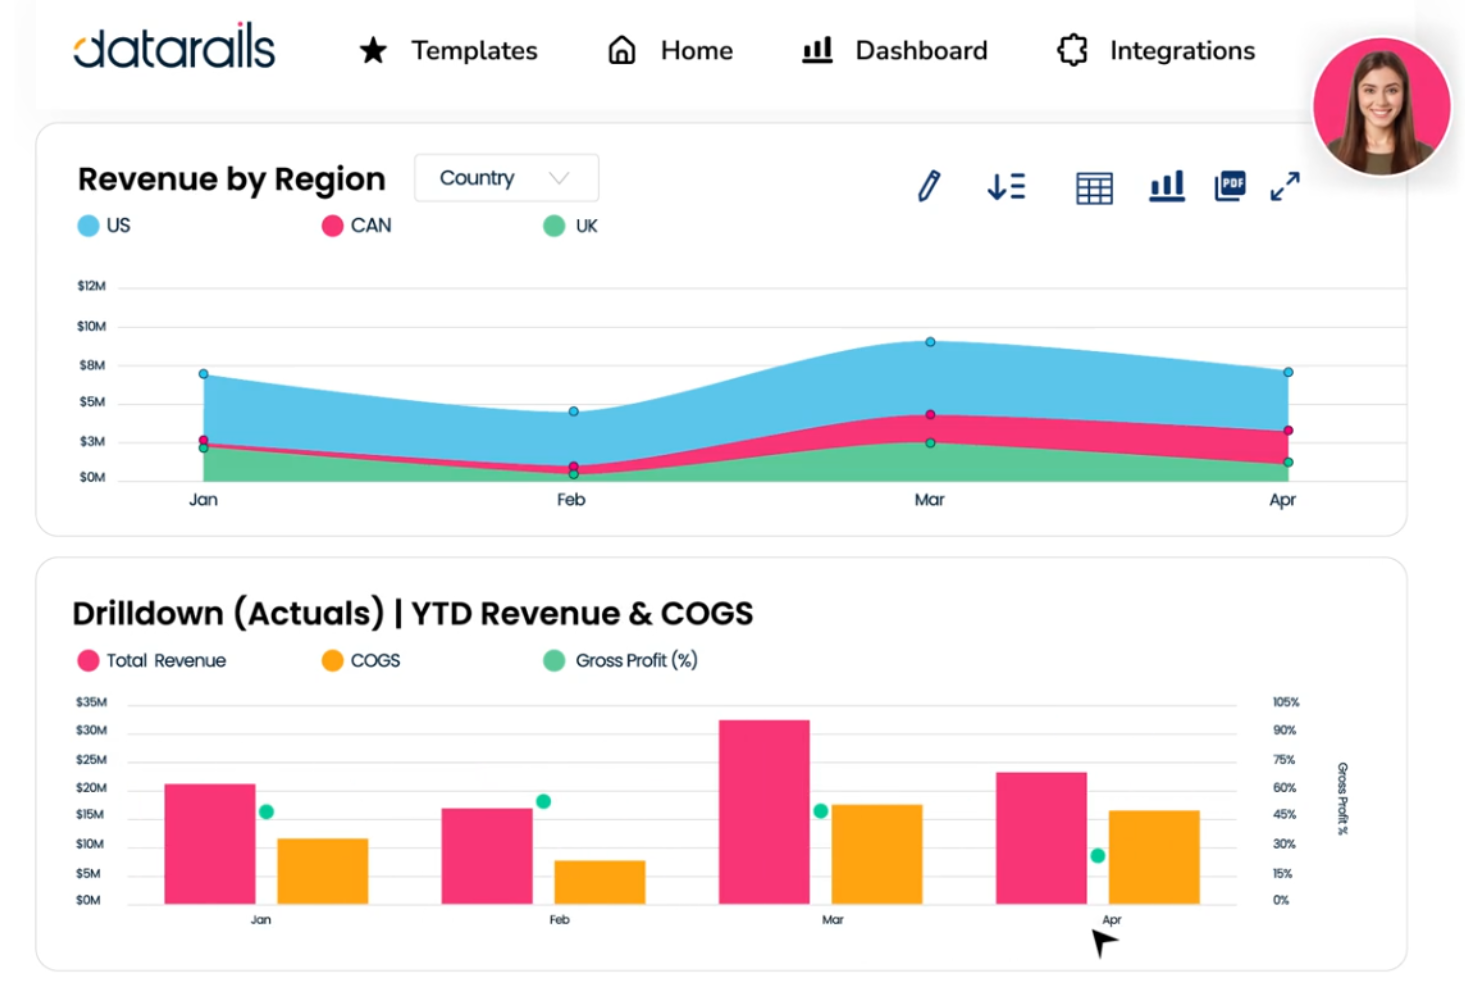The width and height of the screenshot is (1480, 987).
Task: Export Revenue by Region as PDF
Action: tap(1230, 186)
